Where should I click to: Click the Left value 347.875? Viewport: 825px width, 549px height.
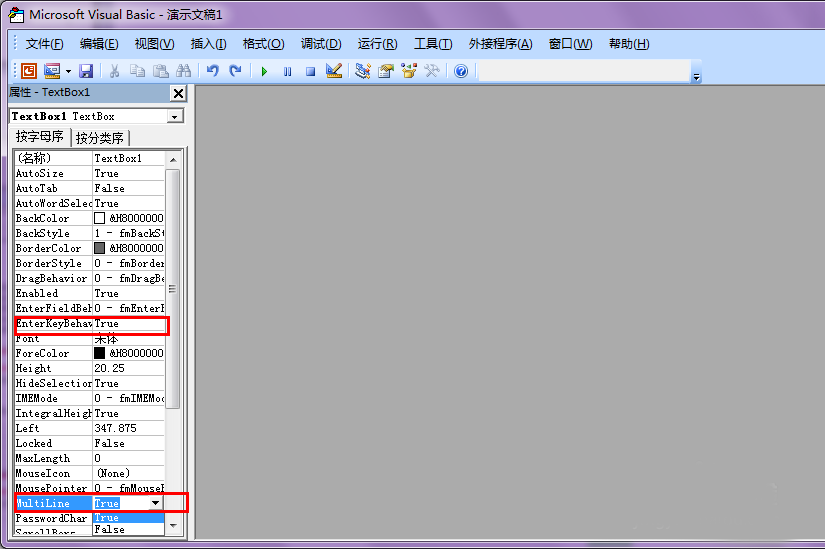click(x=128, y=428)
